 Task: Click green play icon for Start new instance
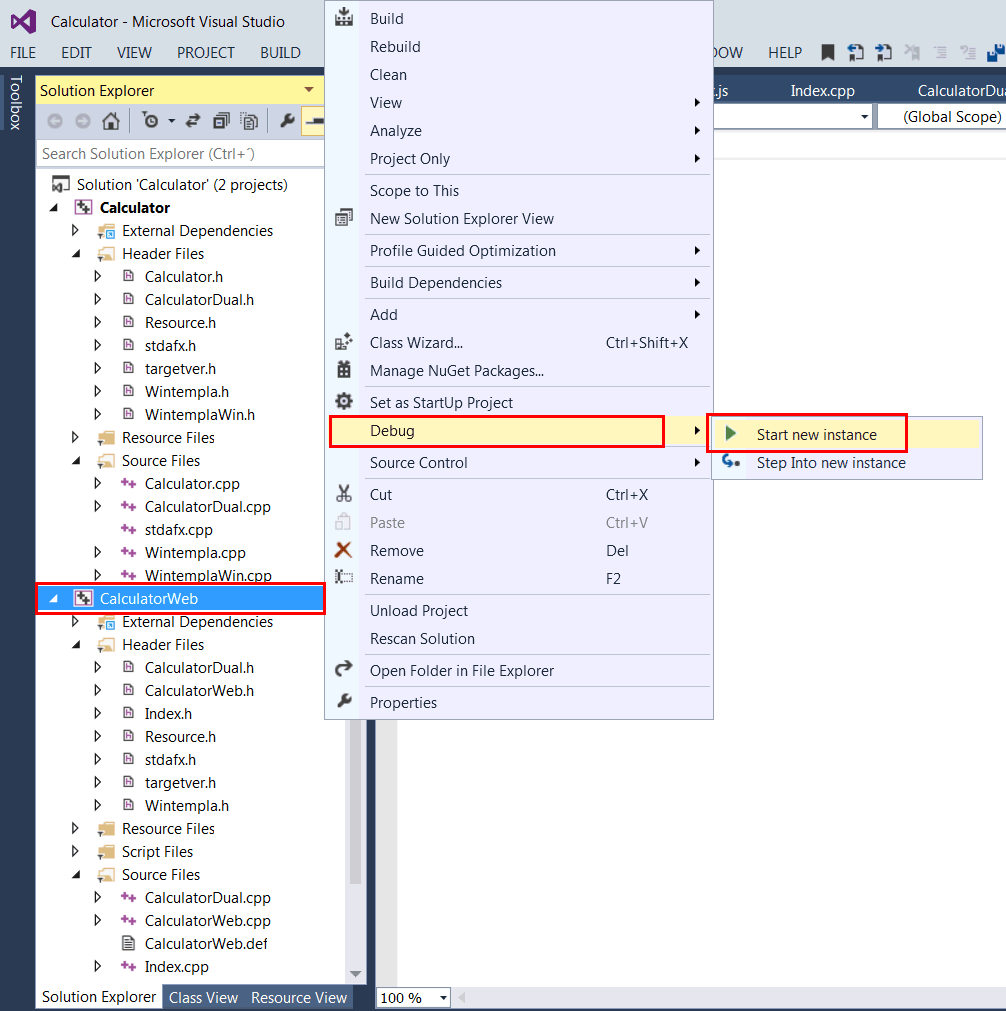[x=731, y=434]
